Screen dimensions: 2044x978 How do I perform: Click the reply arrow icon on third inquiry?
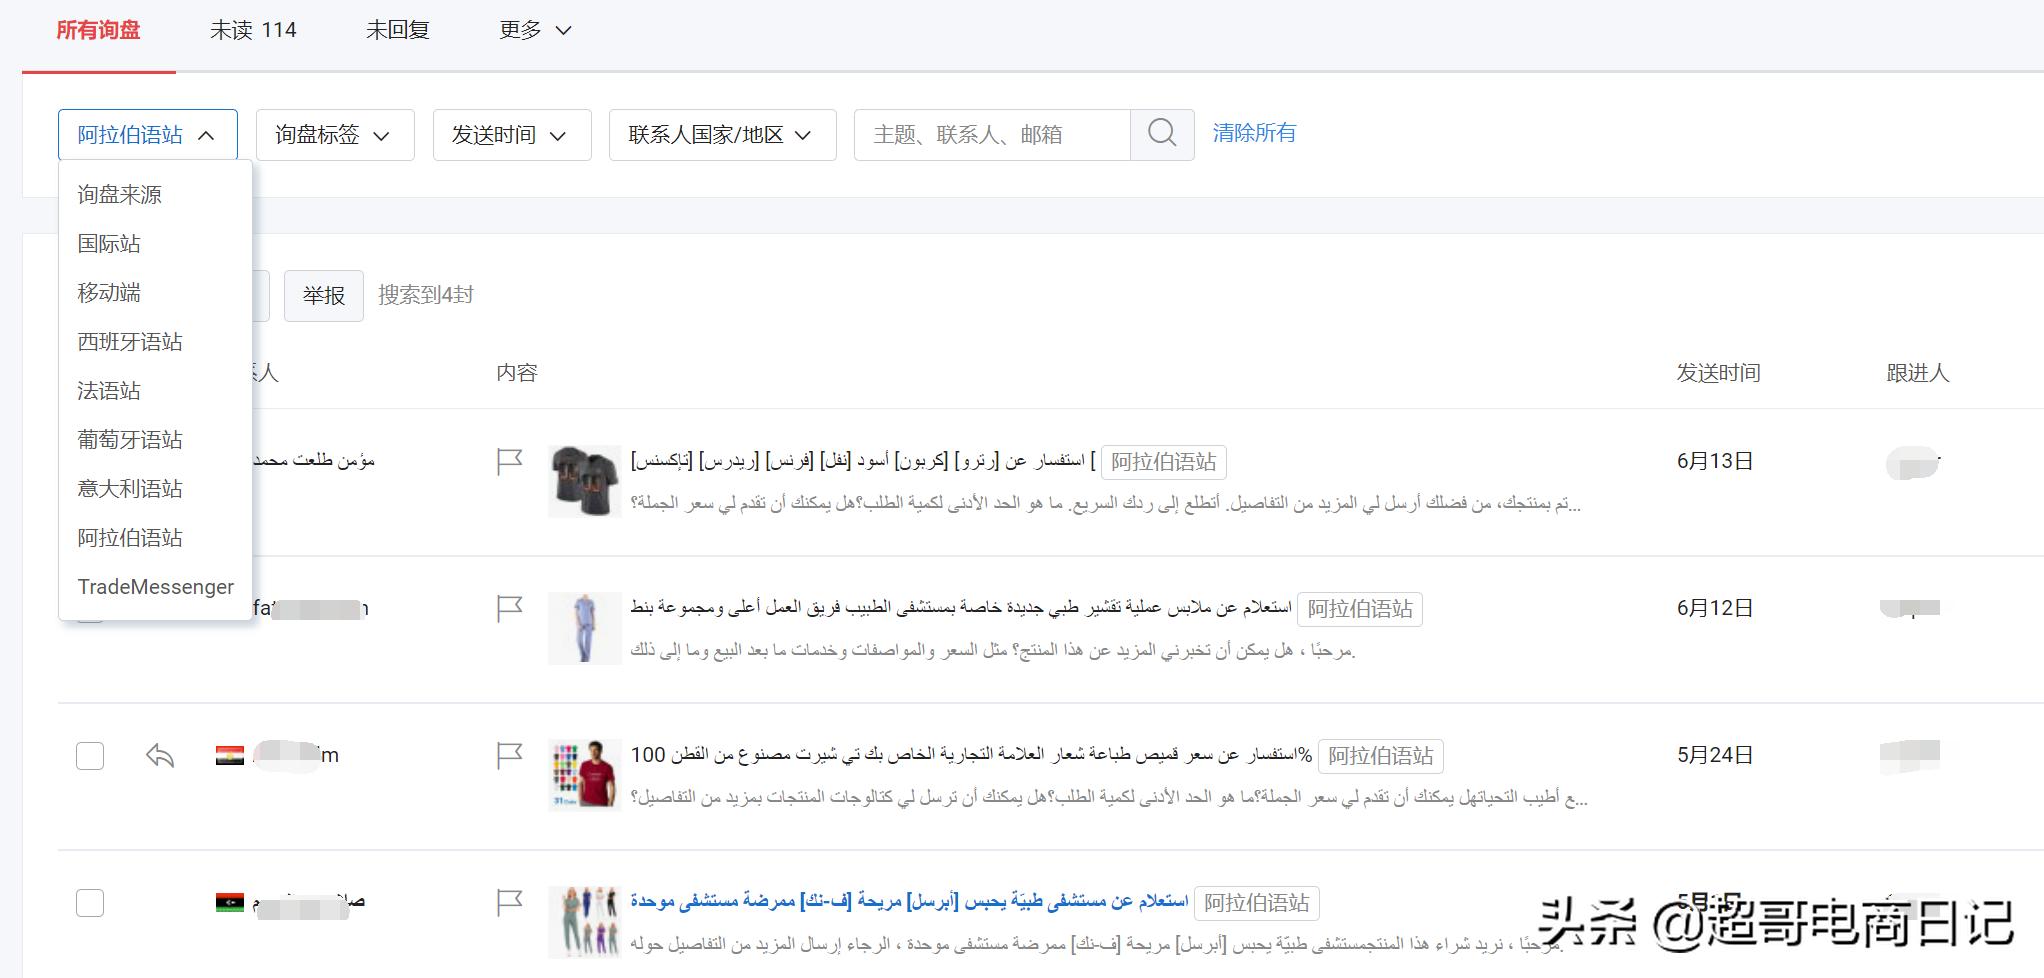[x=160, y=755]
